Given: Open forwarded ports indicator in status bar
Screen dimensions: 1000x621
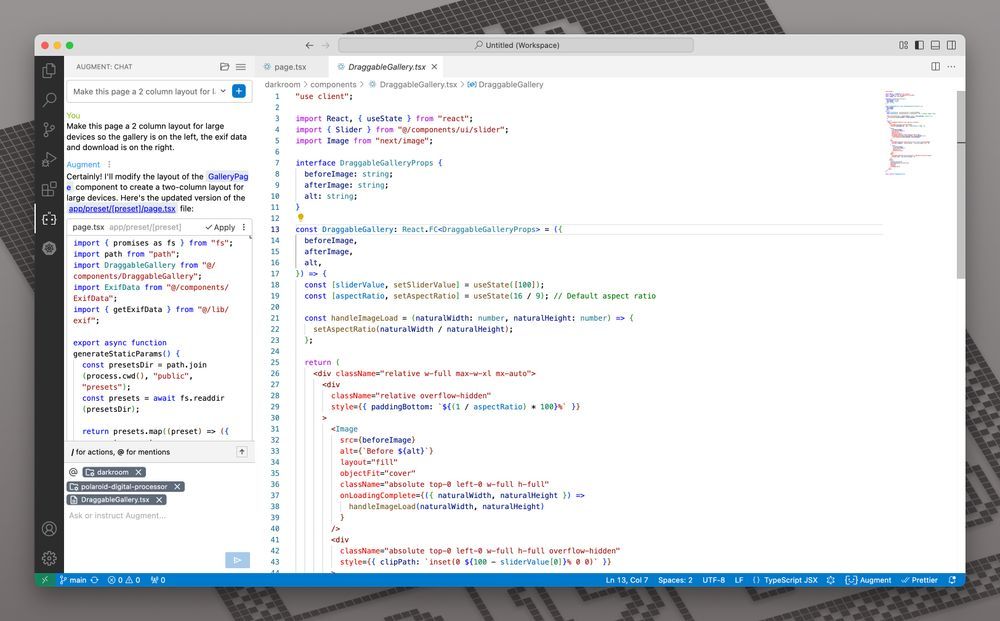Looking at the screenshot, I should click(x=158, y=580).
